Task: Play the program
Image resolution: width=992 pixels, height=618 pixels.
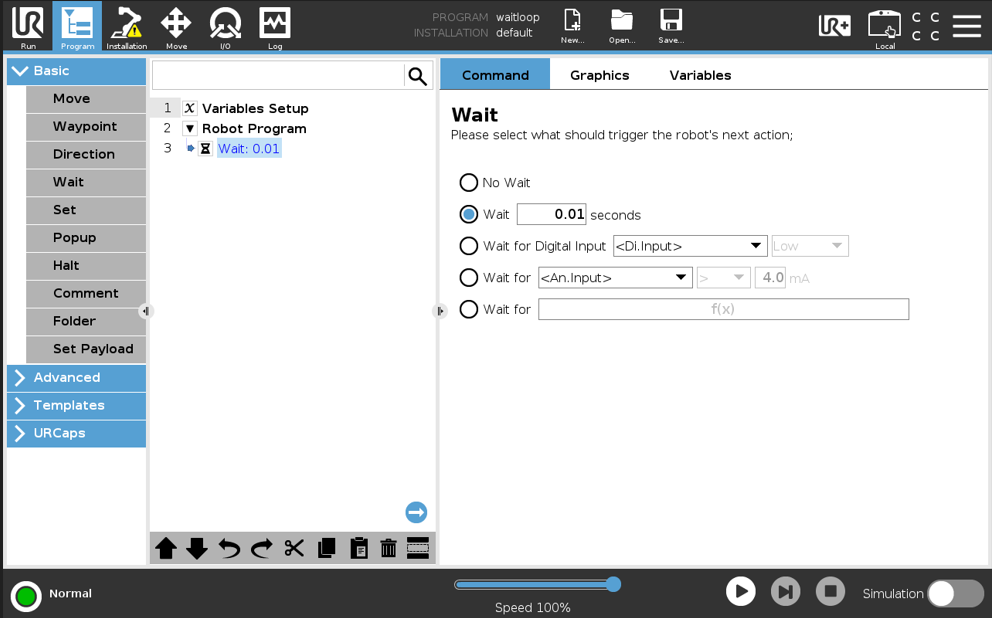Action: click(741, 591)
